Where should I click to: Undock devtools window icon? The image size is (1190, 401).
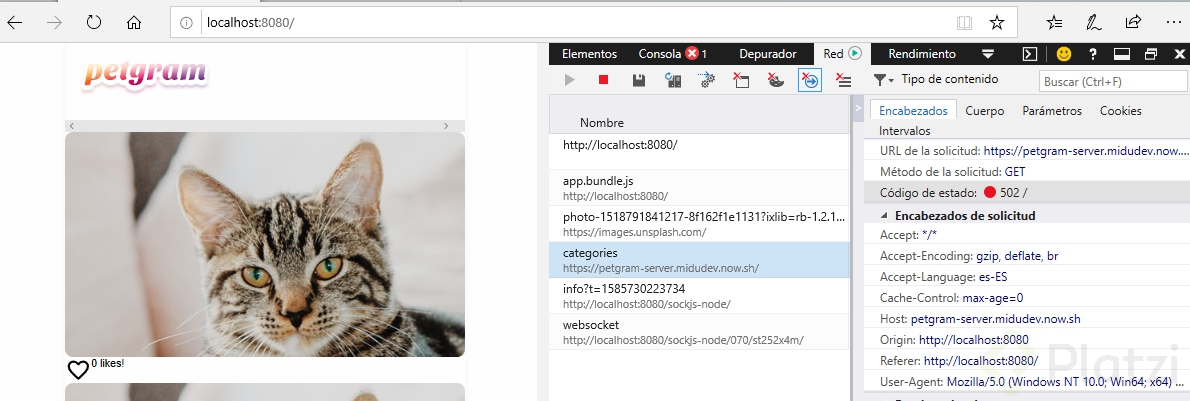point(1151,54)
